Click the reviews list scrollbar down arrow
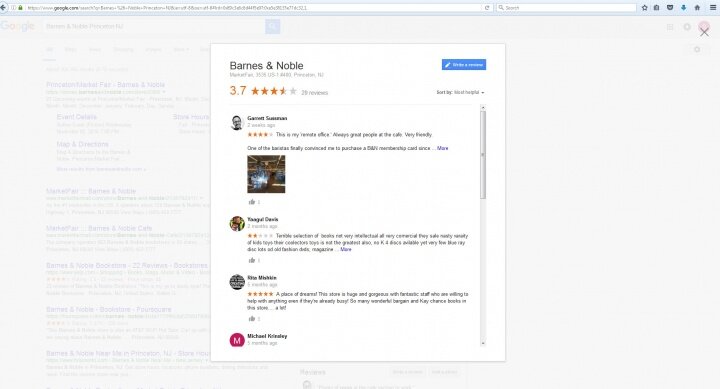The width and height of the screenshot is (720, 389). pyautogui.click(x=483, y=343)
